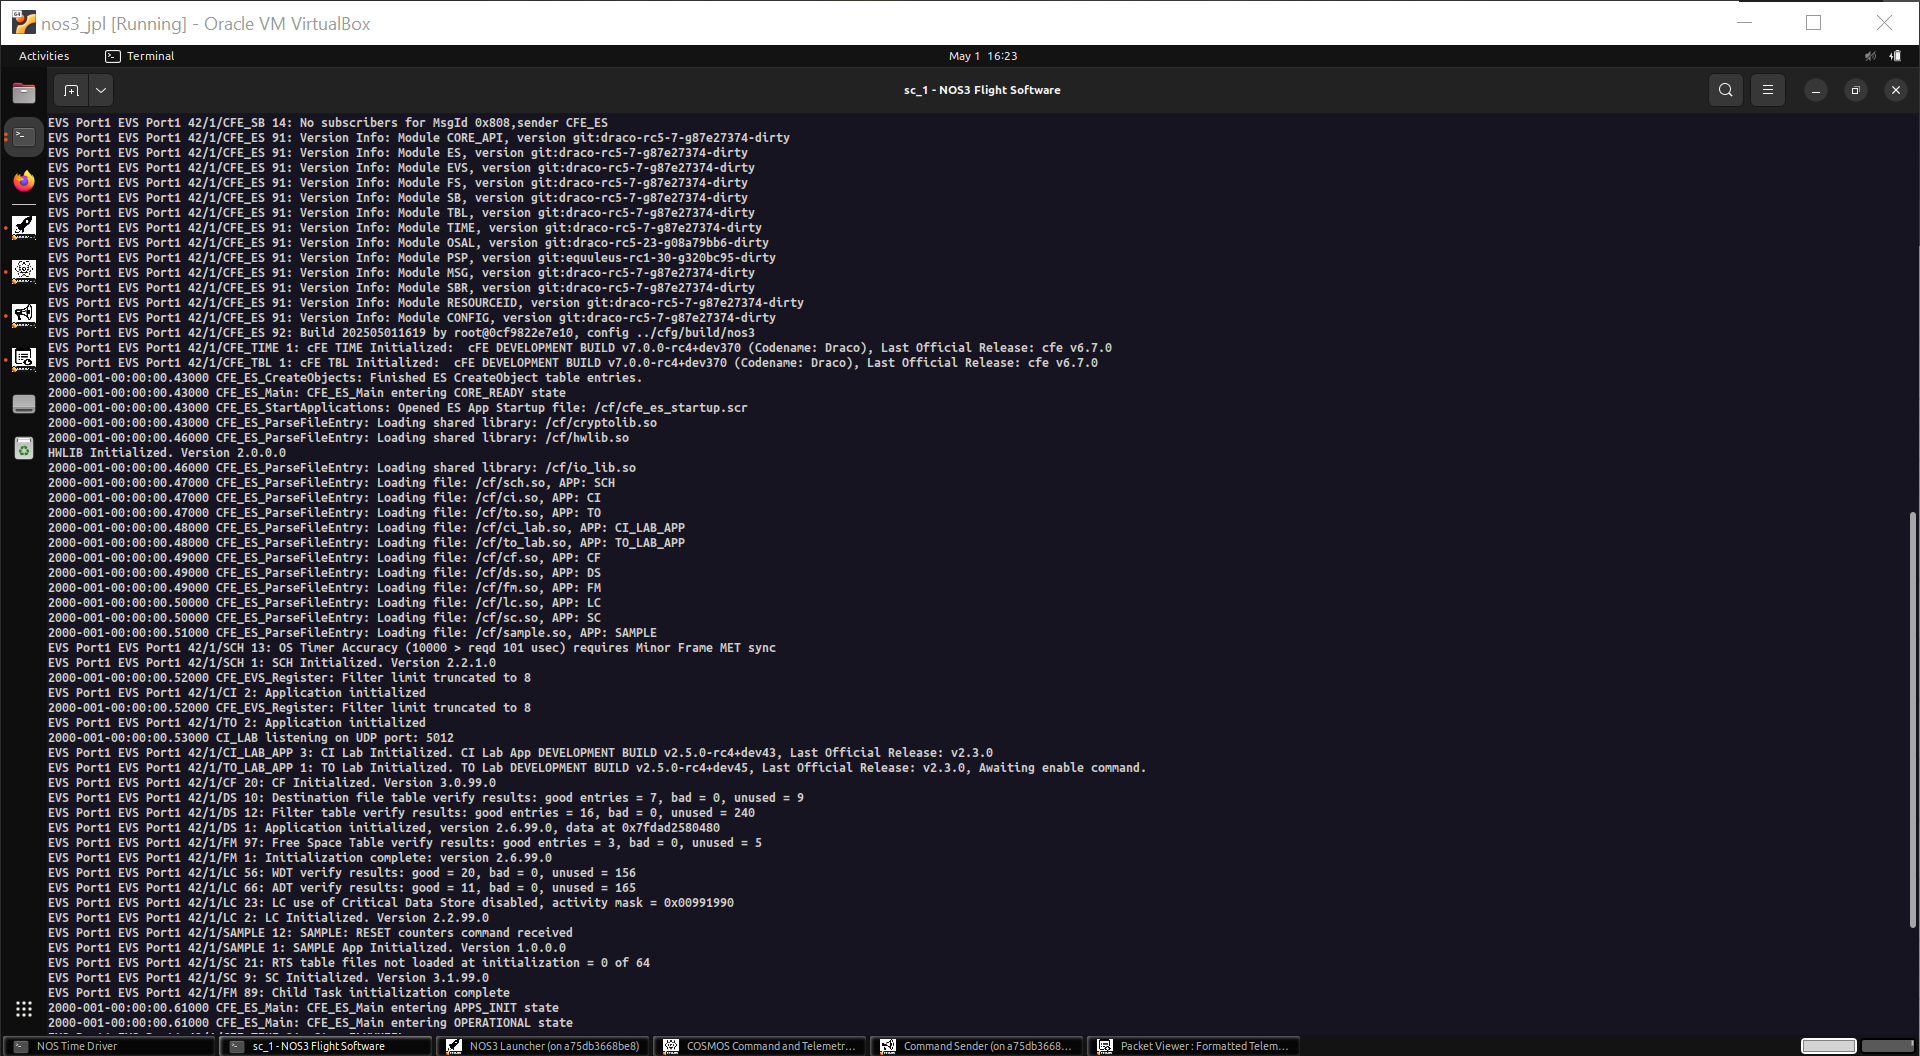Click the 'CF Initialized. Version 3.0.99.0' line
Screen dimensions: 1920x1056
tap(272, 783)
